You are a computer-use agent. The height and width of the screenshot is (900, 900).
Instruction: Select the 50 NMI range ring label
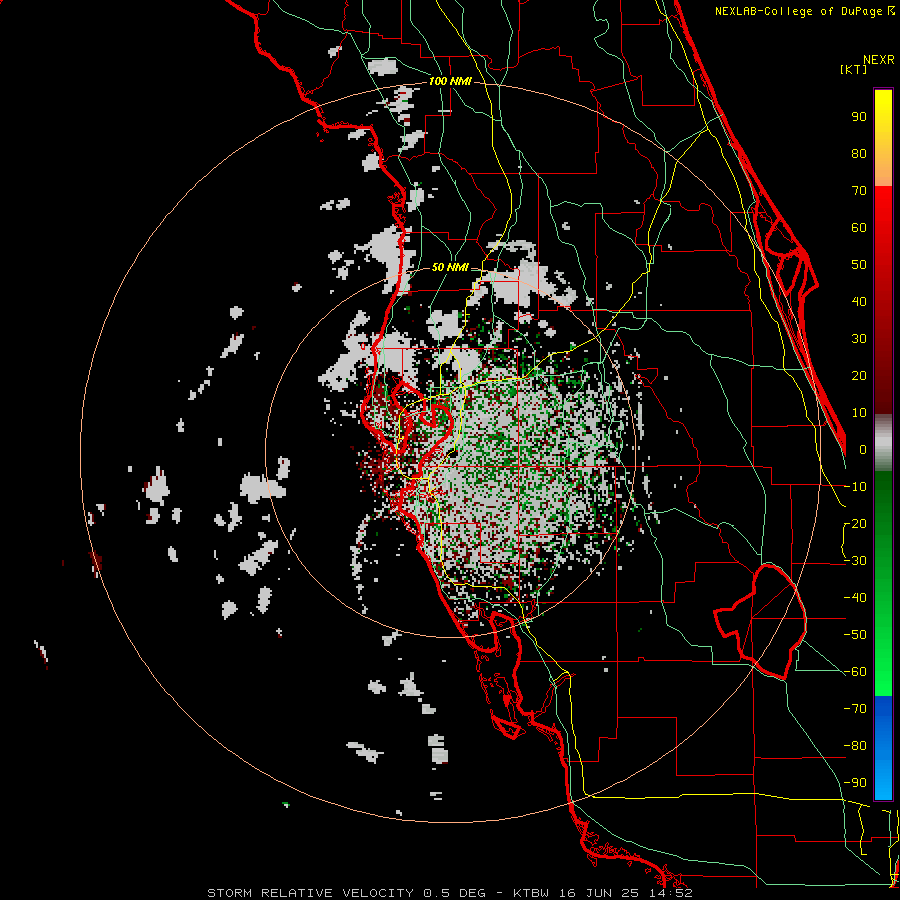pos(450,267)
